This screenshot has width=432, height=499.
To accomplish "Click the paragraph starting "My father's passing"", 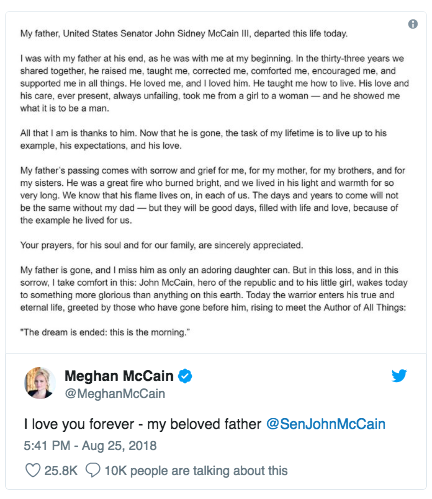I will tap(213, 195).
